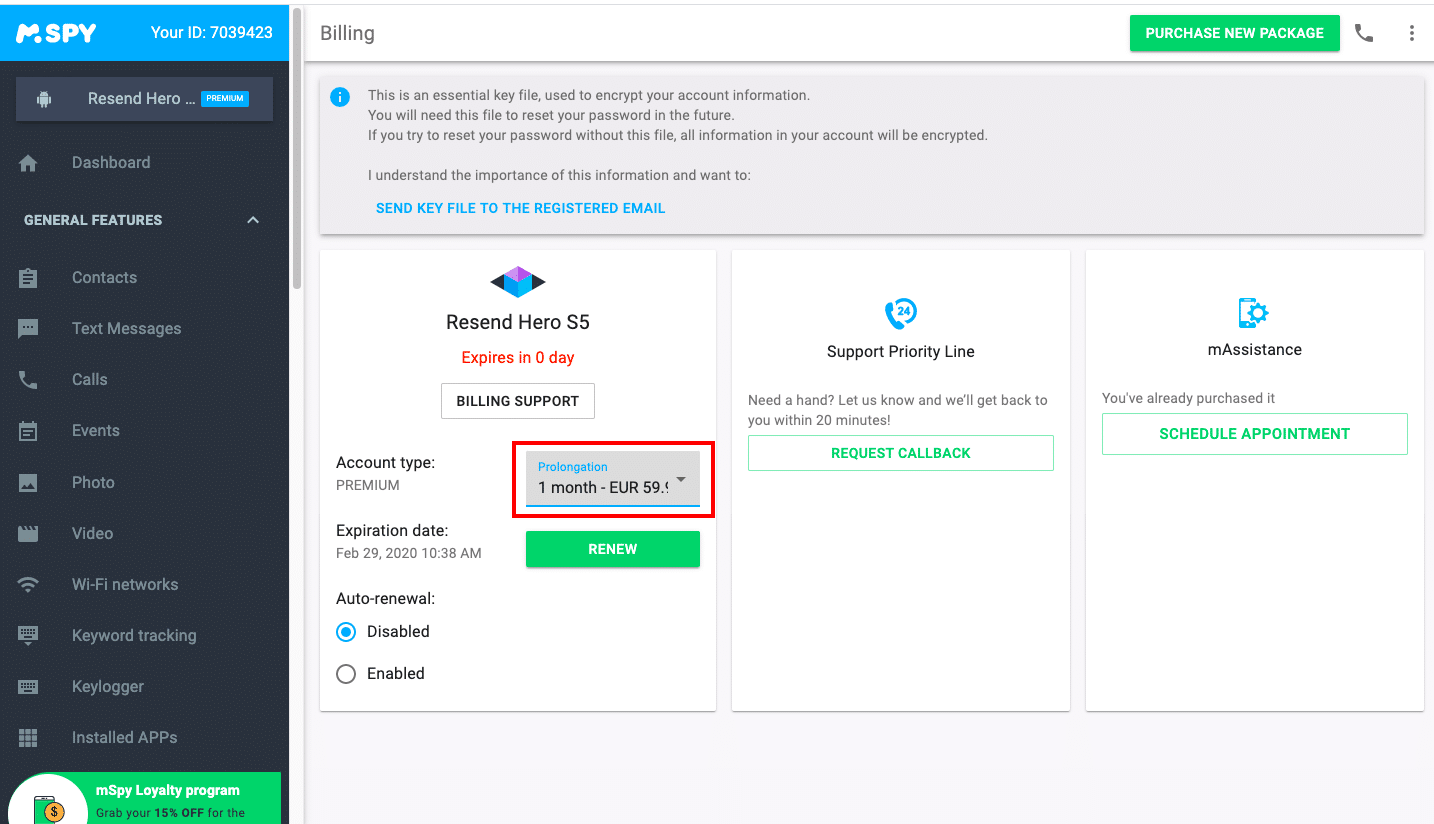Viewport: 1434px width, 824px height.
Task: Click the Keyword tracking keyboard icon
Action: click(x=28, y=636)
